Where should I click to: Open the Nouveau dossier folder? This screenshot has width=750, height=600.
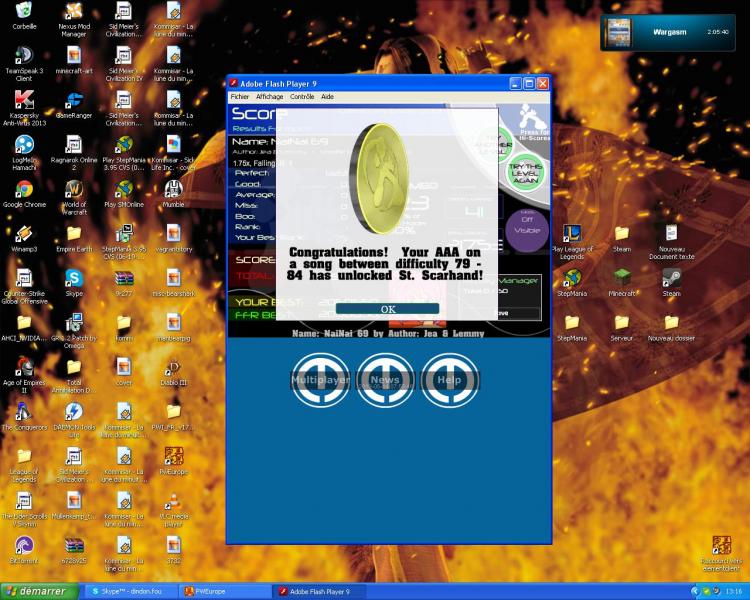click(672, 327)
